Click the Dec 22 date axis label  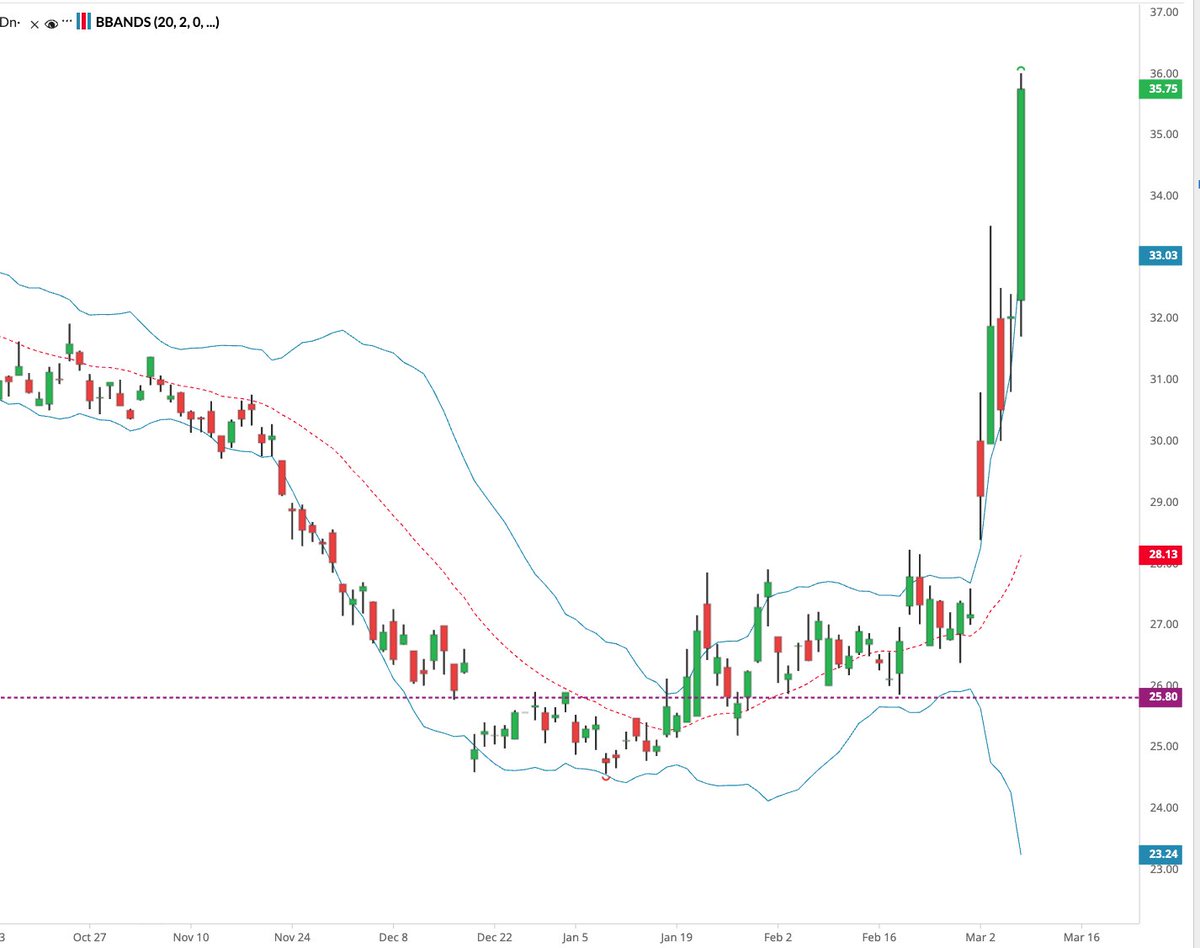point(494,938)
